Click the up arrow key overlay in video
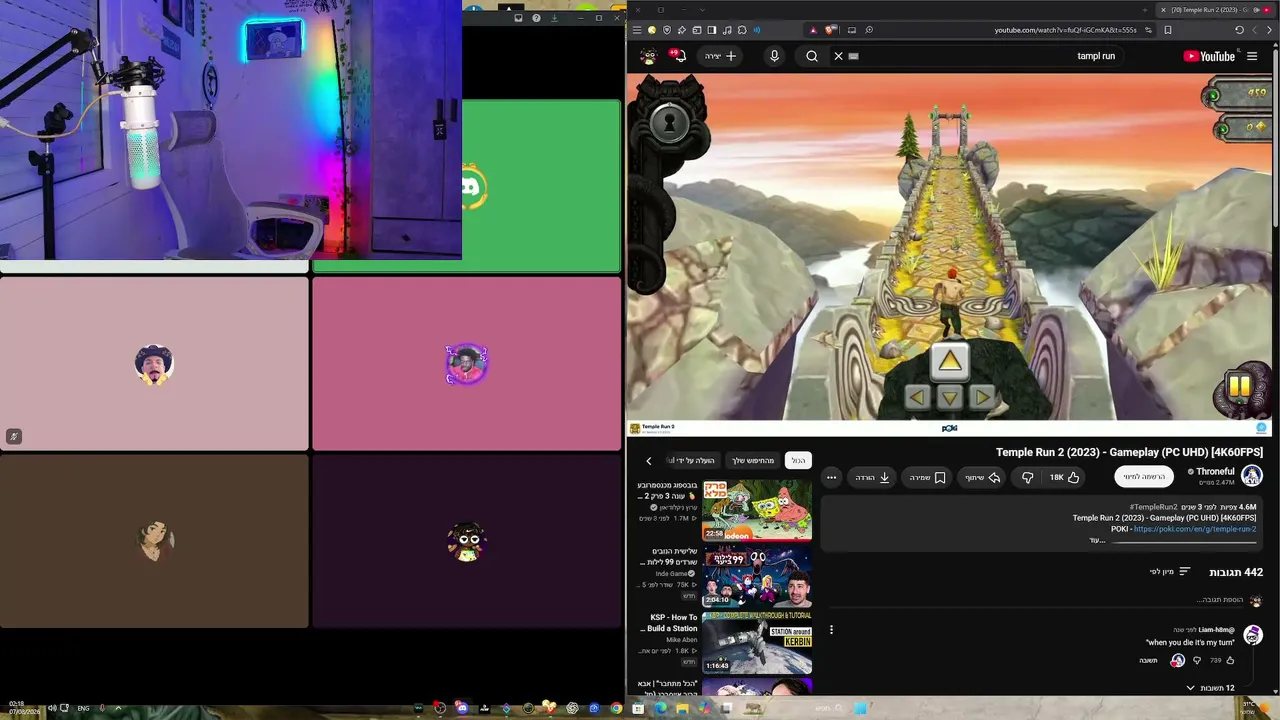The width and height of the screenshot is (1280, 720). [x=950, y=362]
